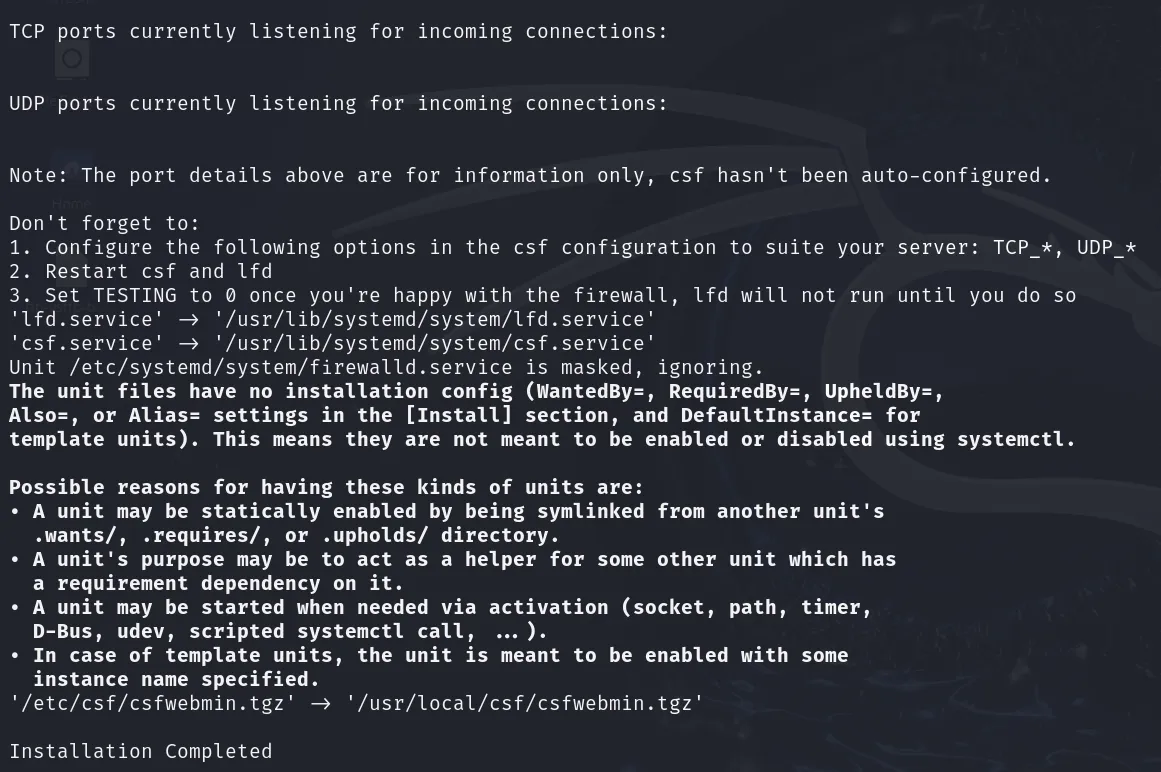Click the 'Installation Completed' line
The width and height of the screenshot is (1161, 772).
(x=141, y=751)
